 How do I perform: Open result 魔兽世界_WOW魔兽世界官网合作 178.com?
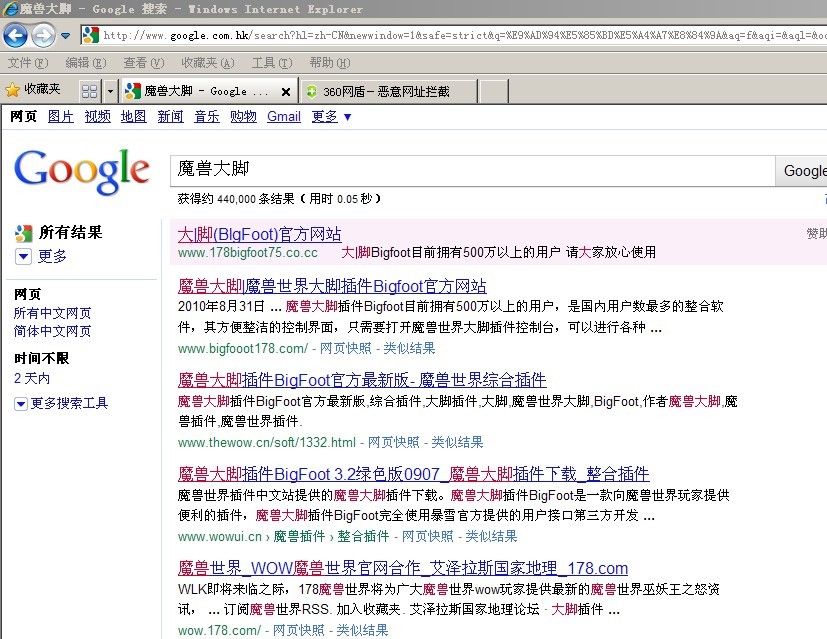point(403,568)
